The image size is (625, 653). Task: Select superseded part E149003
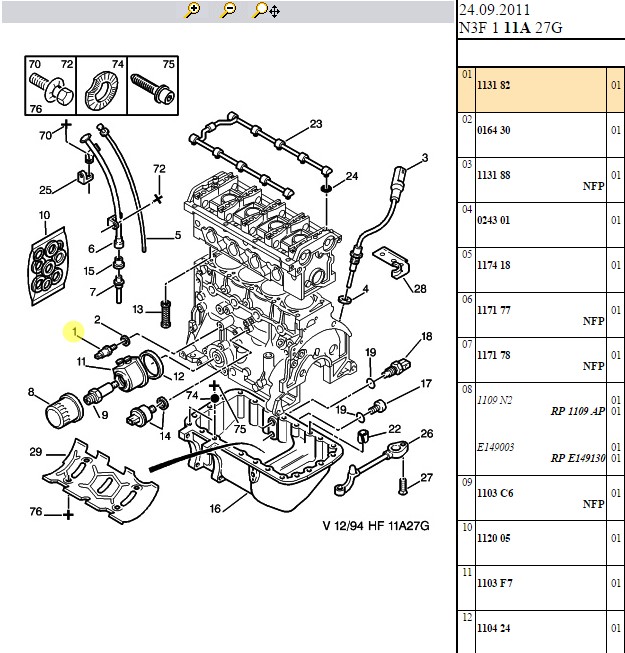point(496,447)
